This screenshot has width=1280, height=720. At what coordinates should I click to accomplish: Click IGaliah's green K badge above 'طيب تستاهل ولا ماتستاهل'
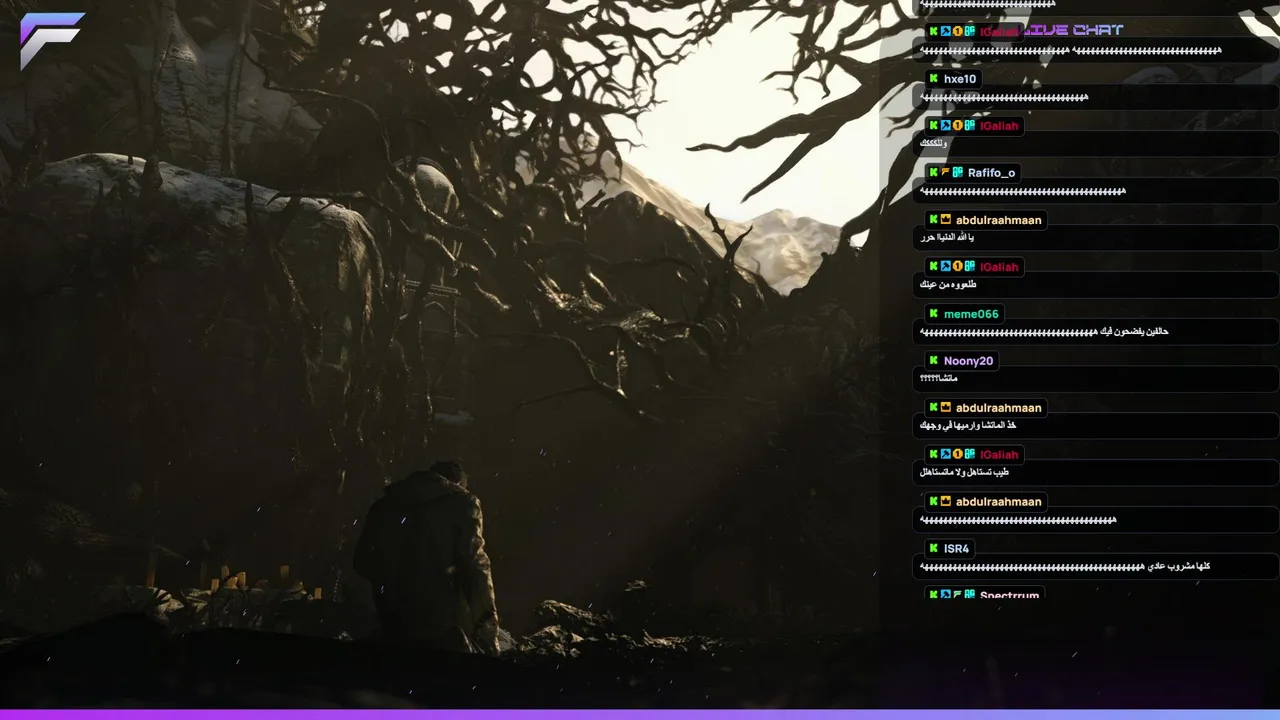tap(934, 455)
